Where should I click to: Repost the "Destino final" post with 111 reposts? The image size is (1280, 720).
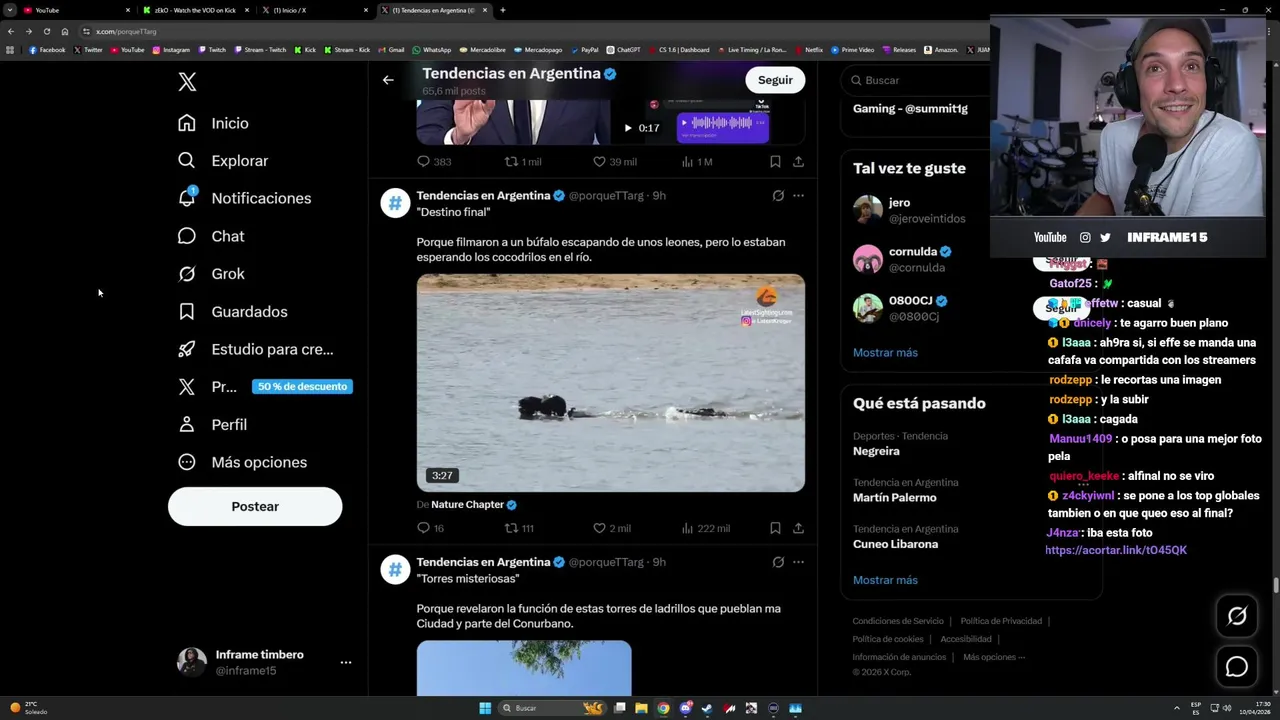point(519,528)
